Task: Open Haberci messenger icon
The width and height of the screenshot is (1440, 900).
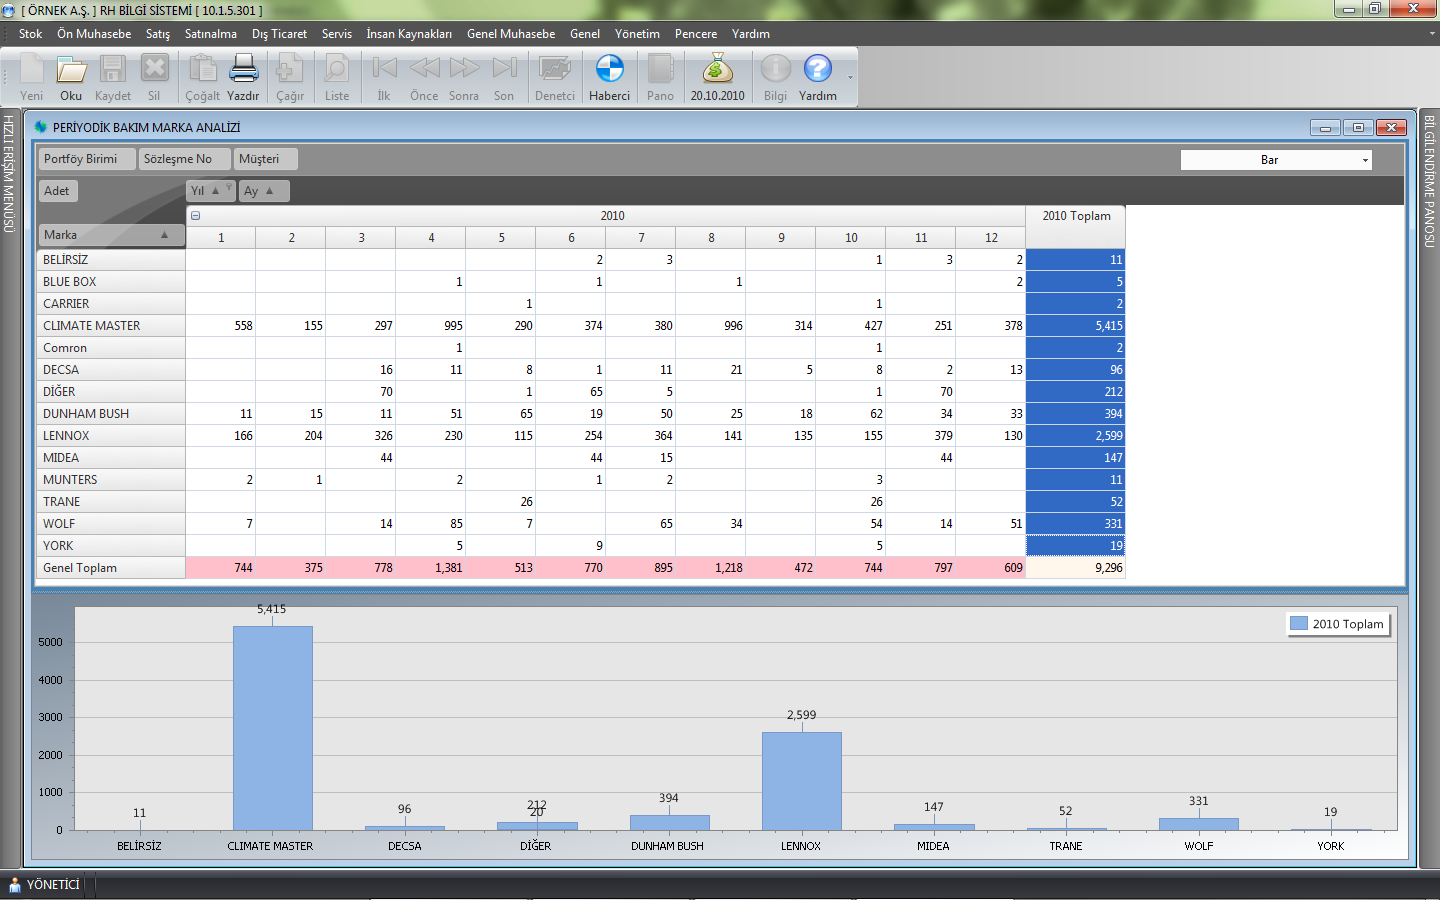Action: (609, 70)
